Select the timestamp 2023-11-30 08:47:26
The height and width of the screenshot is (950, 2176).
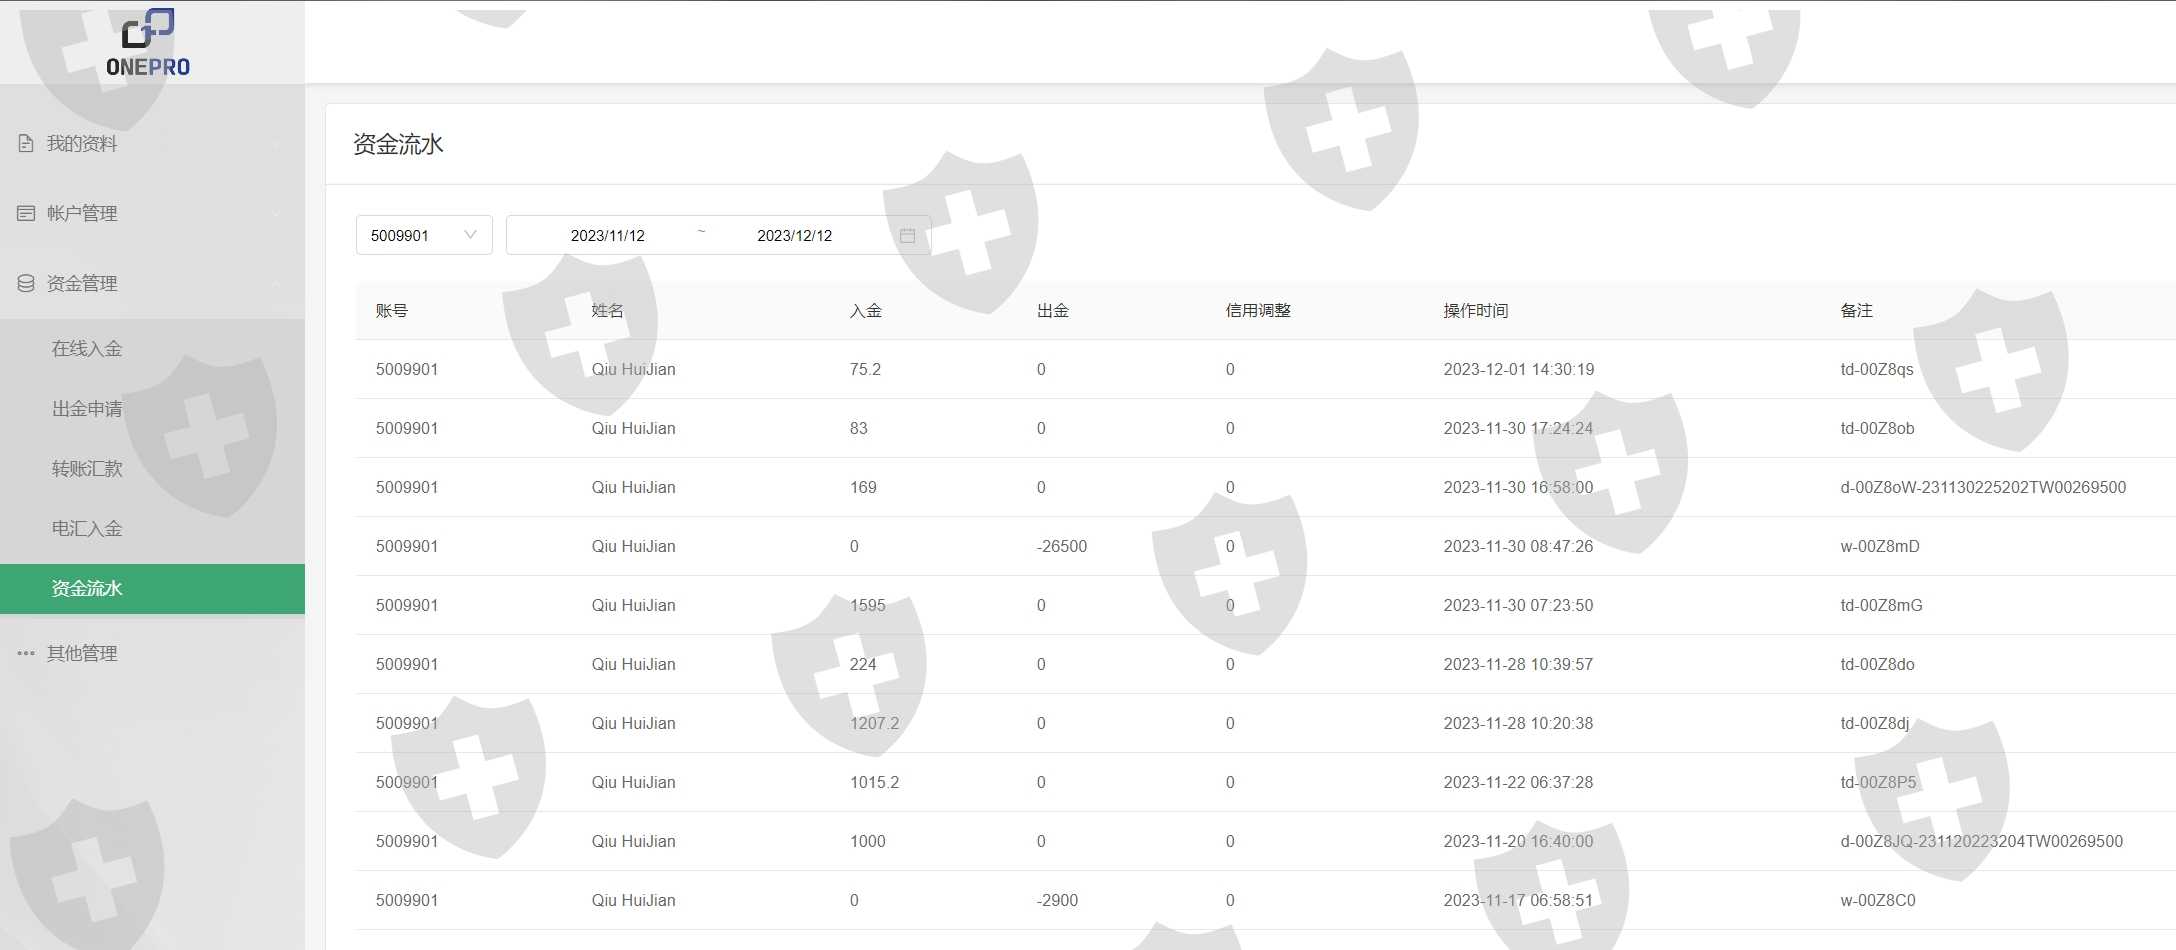(1518, 546)
